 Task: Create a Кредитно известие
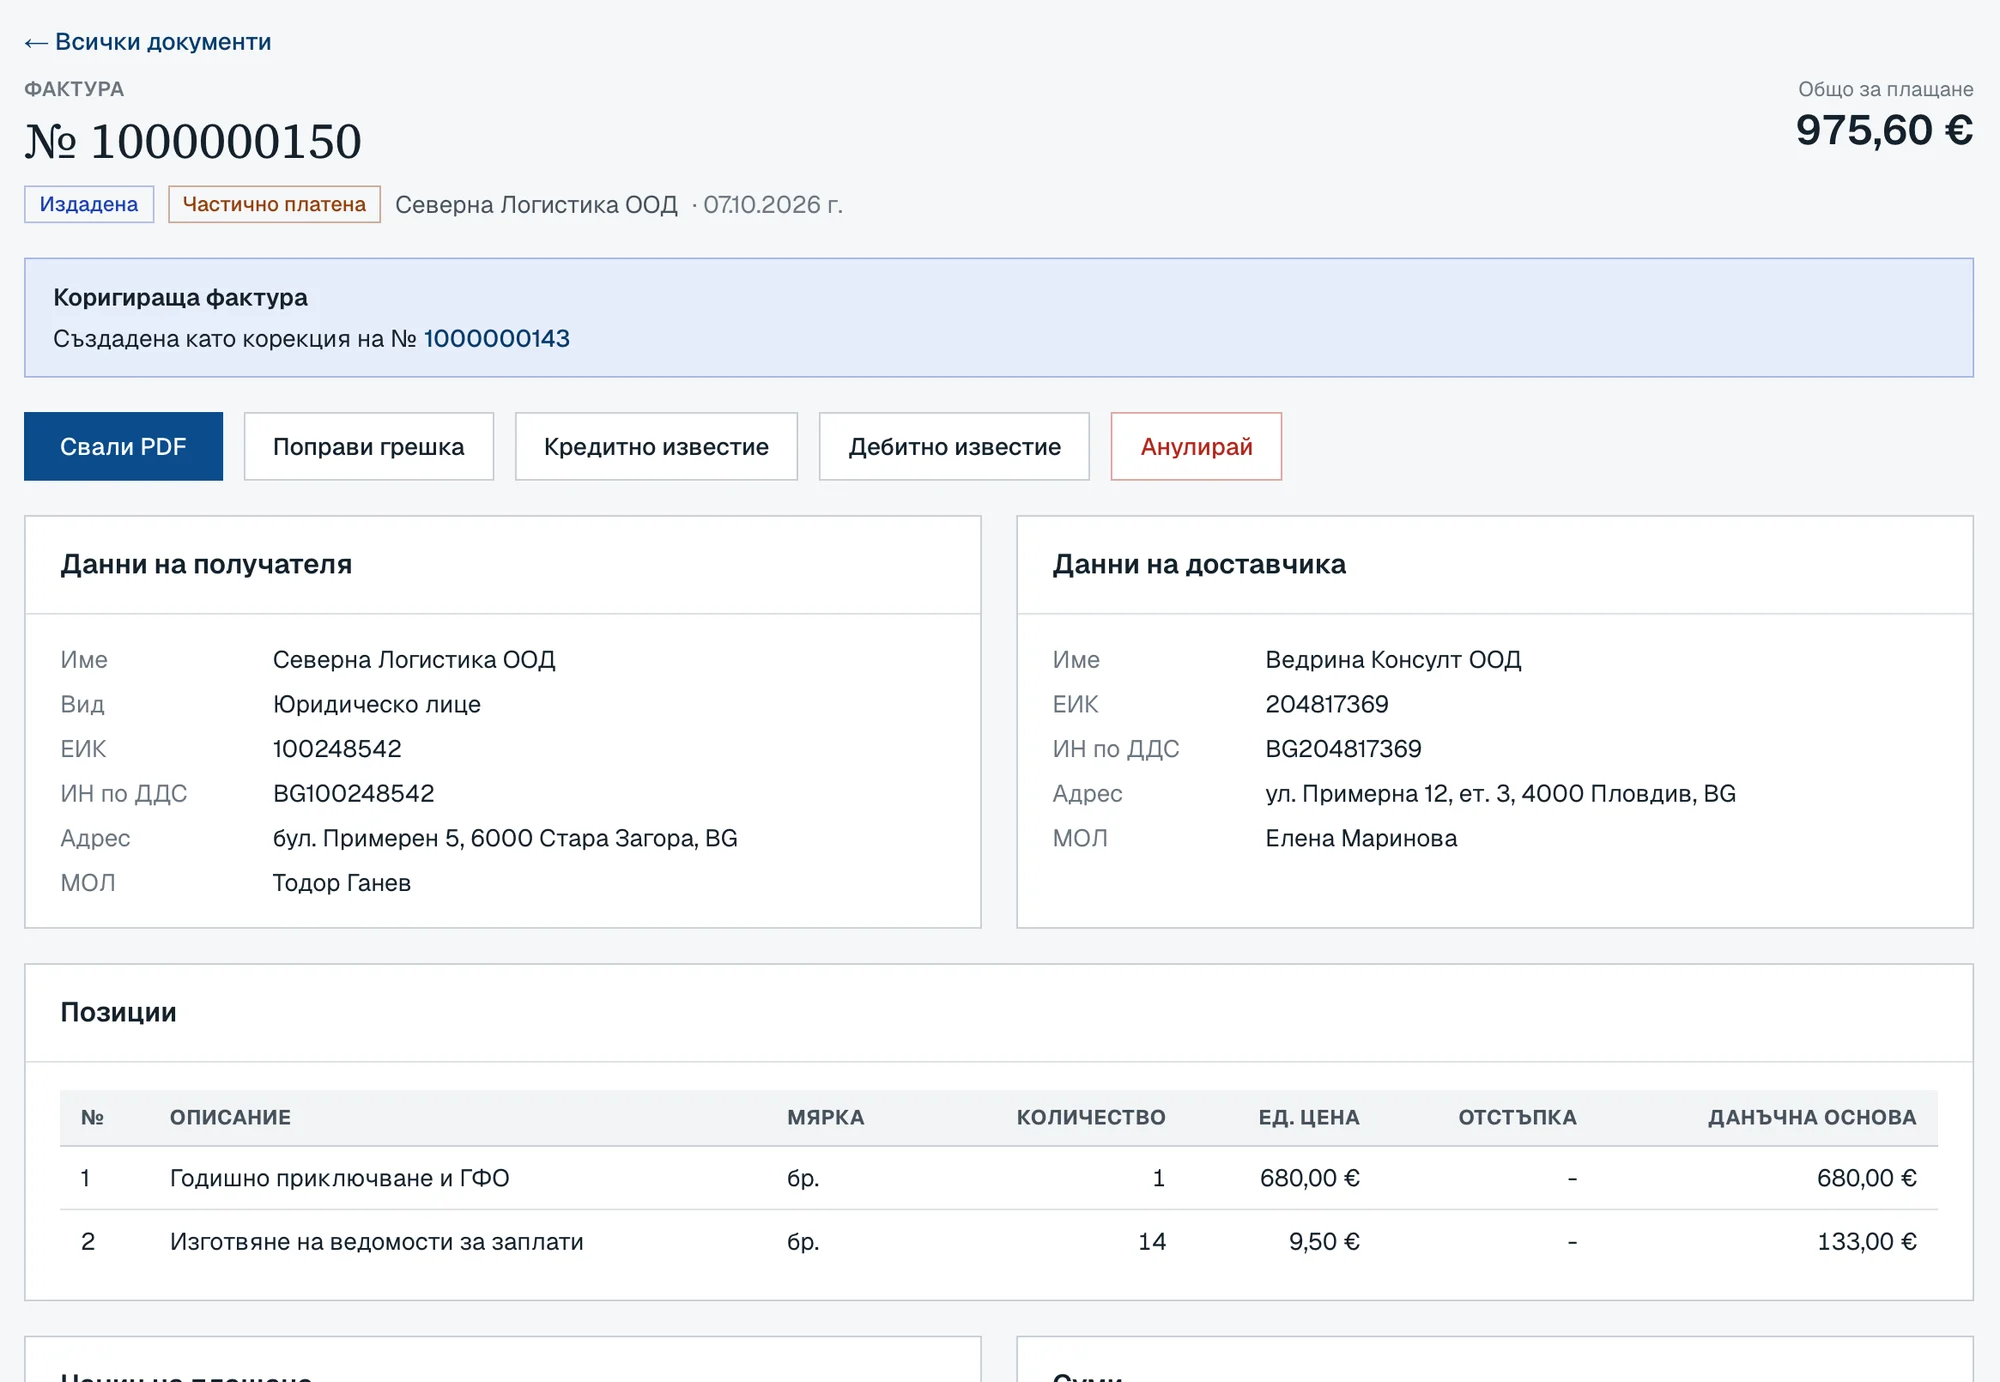coord(656,446)
